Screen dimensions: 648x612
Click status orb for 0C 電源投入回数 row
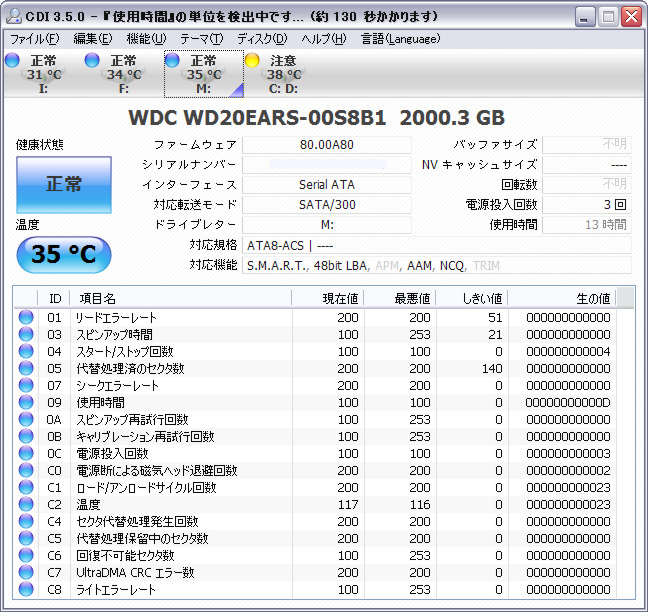point(26,453)
